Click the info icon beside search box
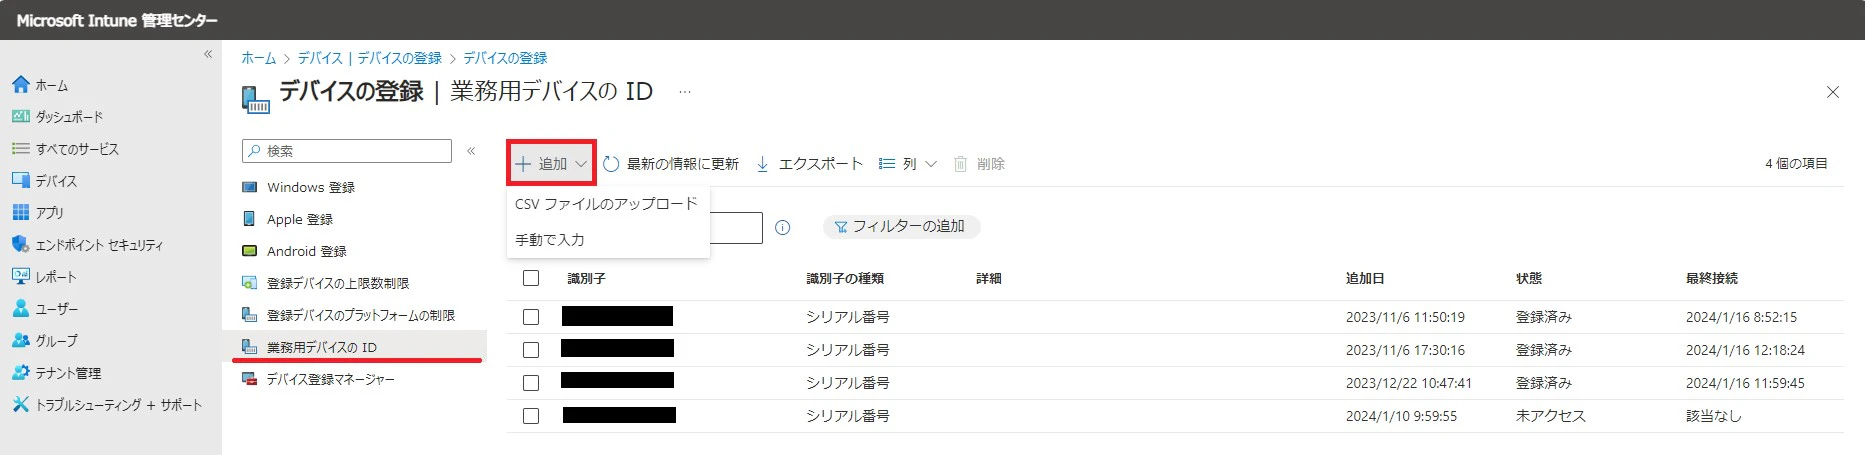 pyautogui.click(x=782, y=227)
